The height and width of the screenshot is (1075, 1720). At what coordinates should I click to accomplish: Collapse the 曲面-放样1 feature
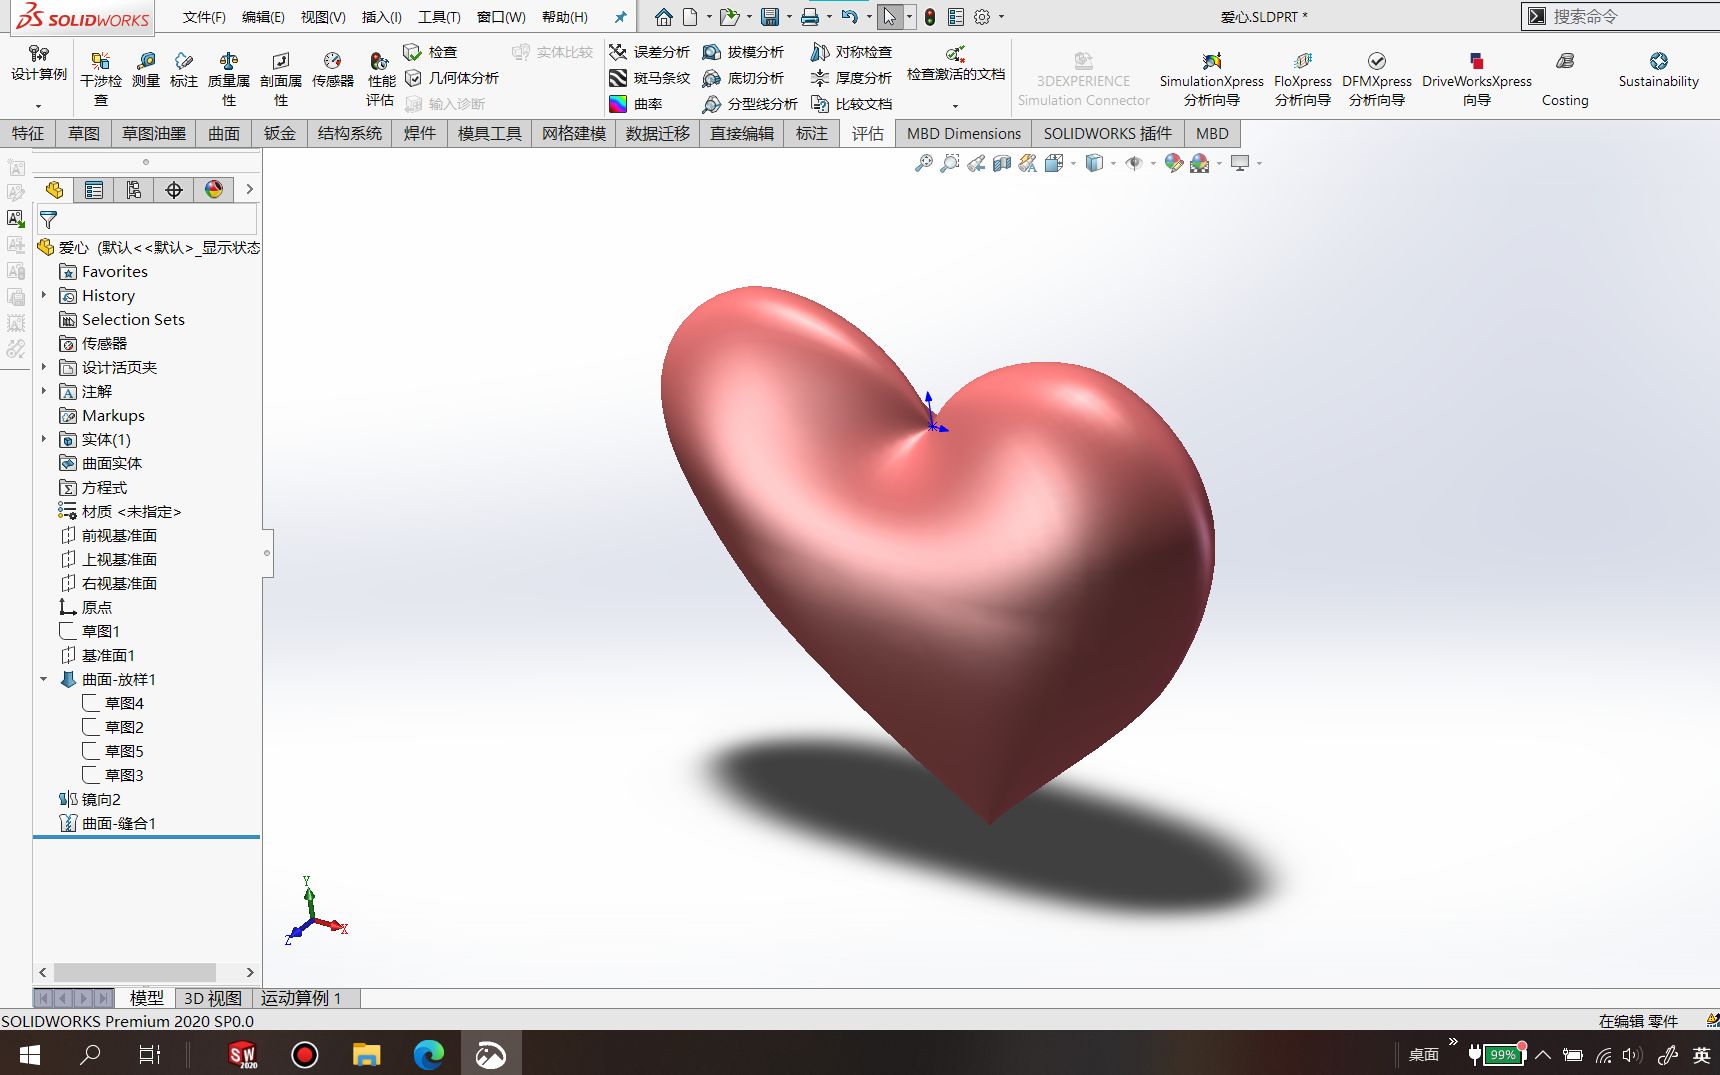[43, 679]
